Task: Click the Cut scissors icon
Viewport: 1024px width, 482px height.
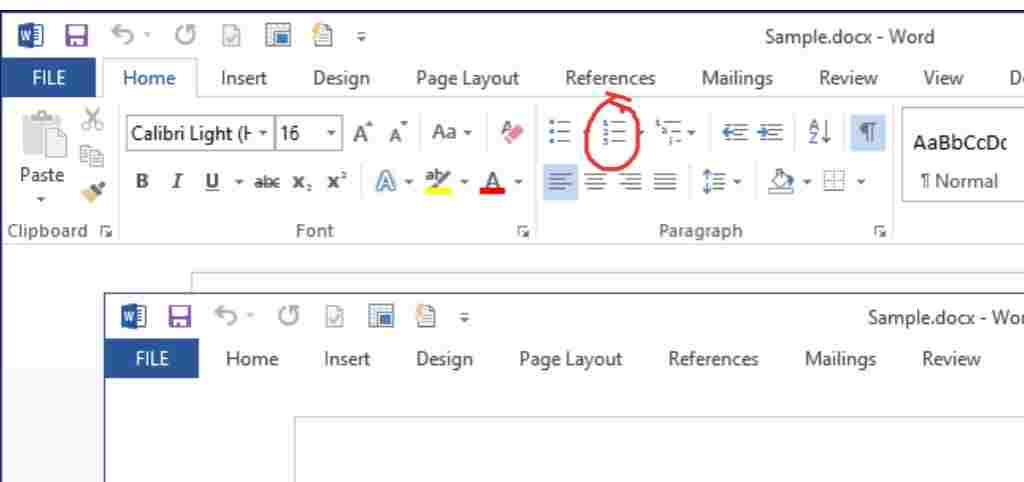Action: (93, 120)
